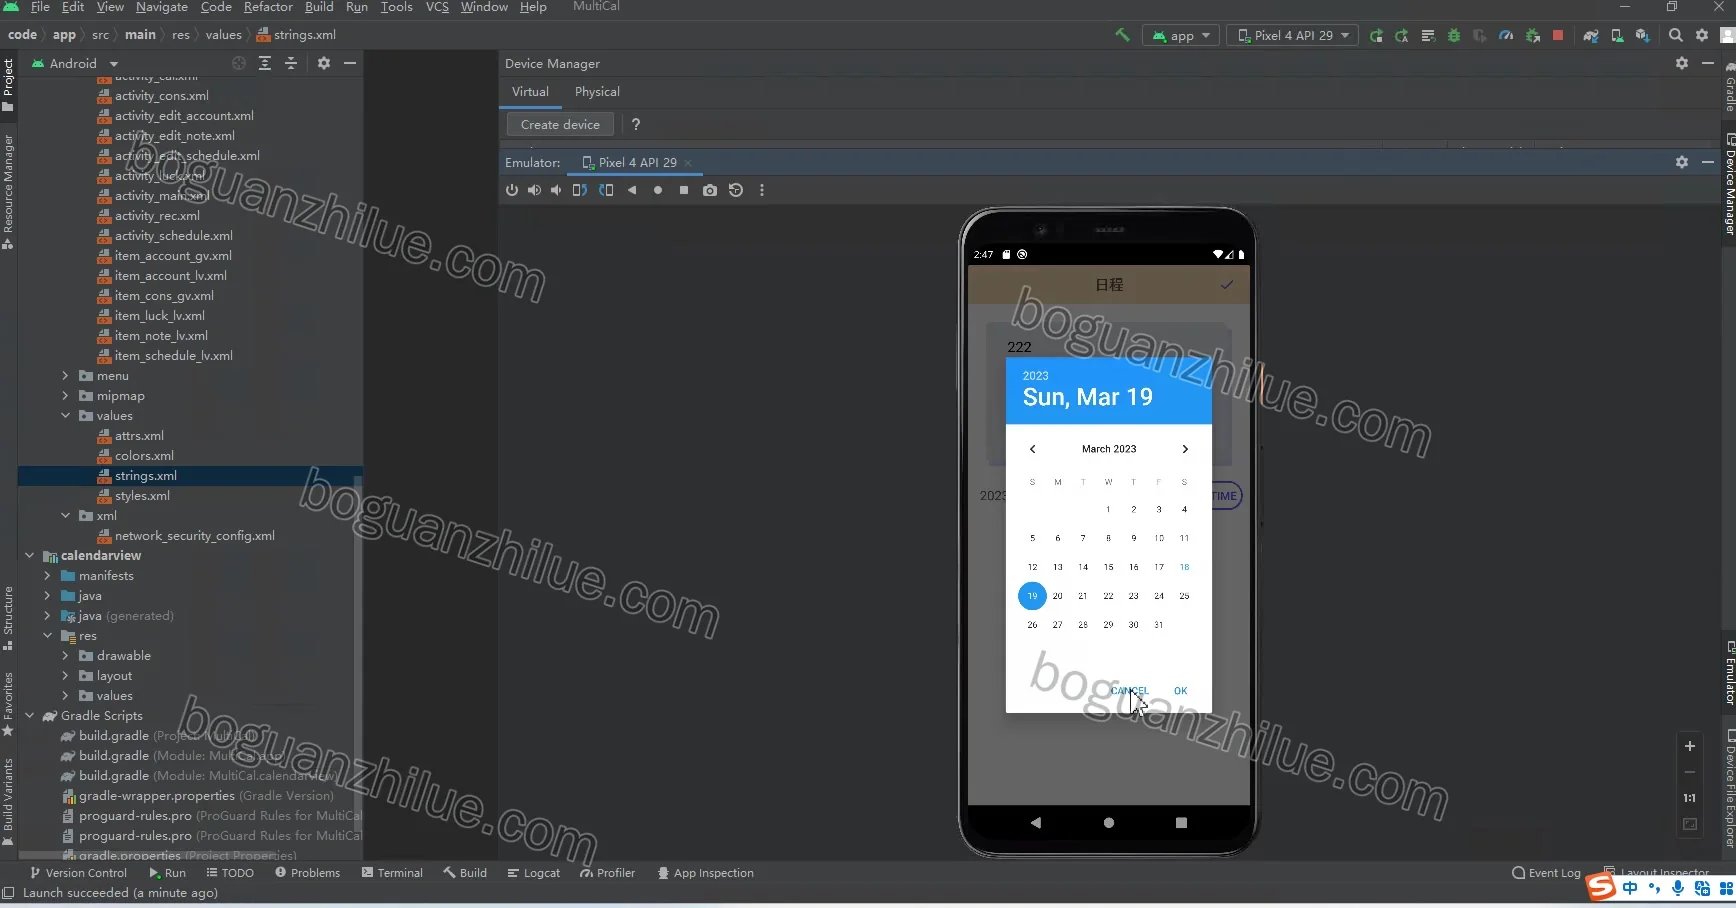Click the emulator volume down icon
The image size is (1736, 908).
coord(557,190)
